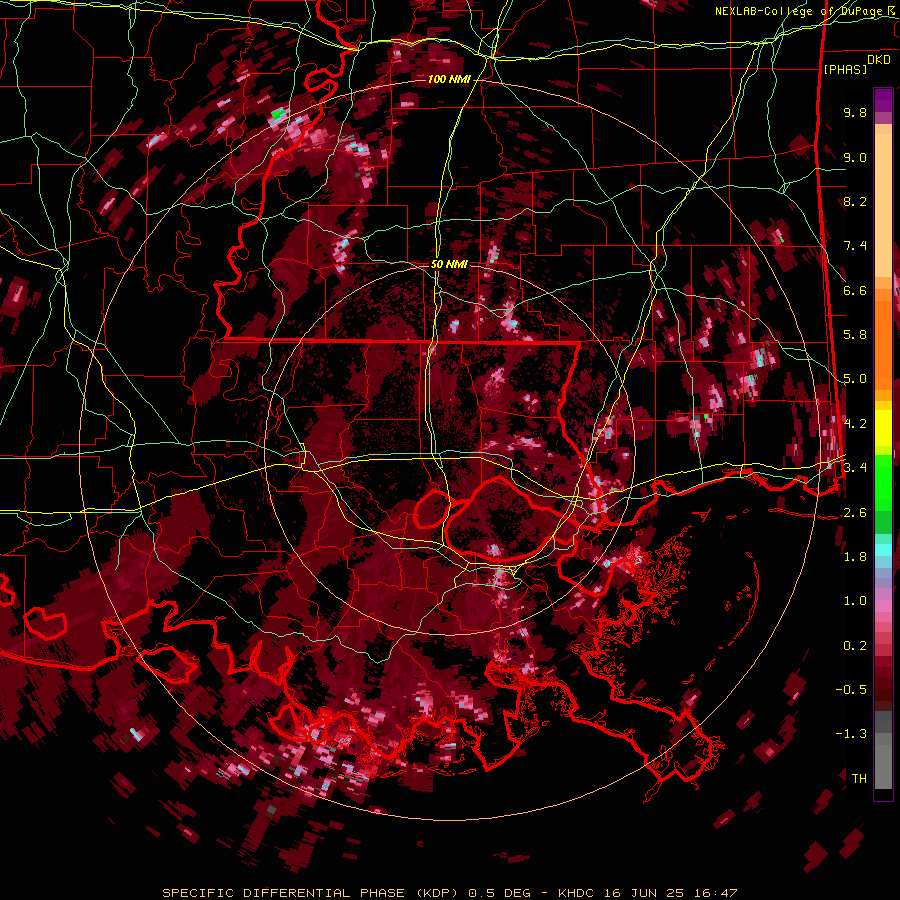Click the 2.6 value on the color scale
This screenshot has height=900, width=900.
[x=855, y=513]
